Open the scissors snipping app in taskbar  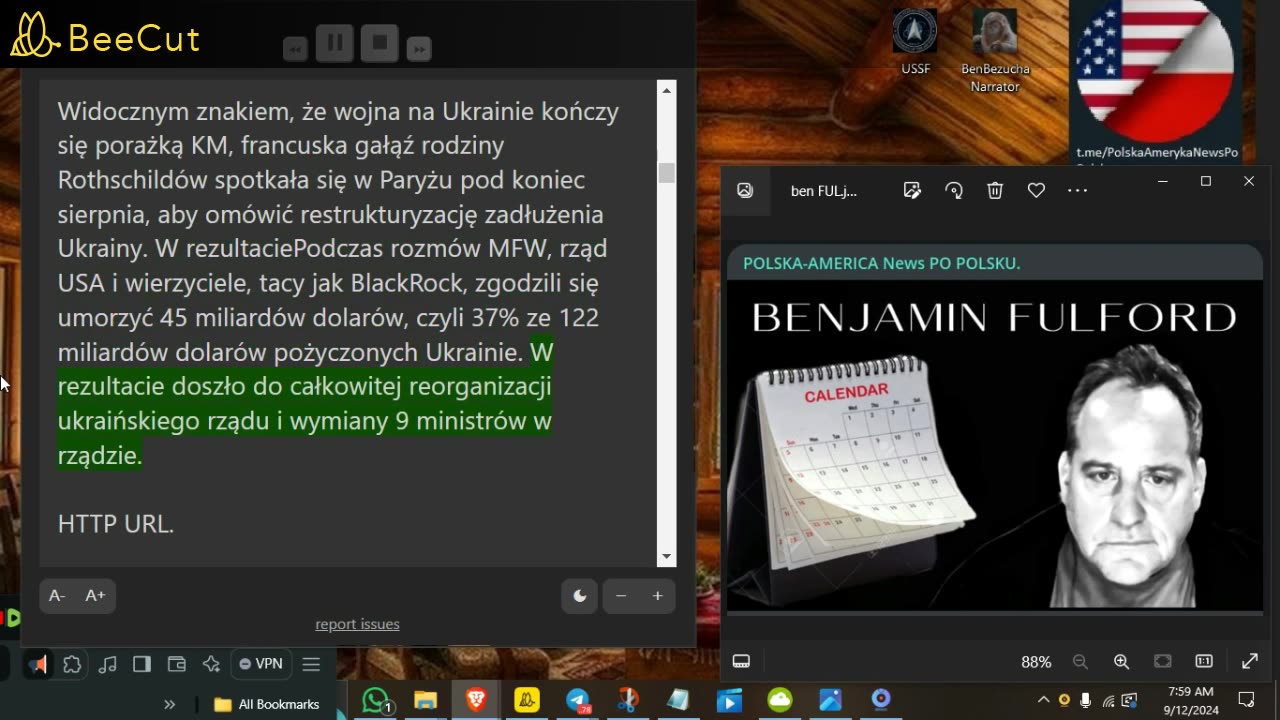point(628,700)
